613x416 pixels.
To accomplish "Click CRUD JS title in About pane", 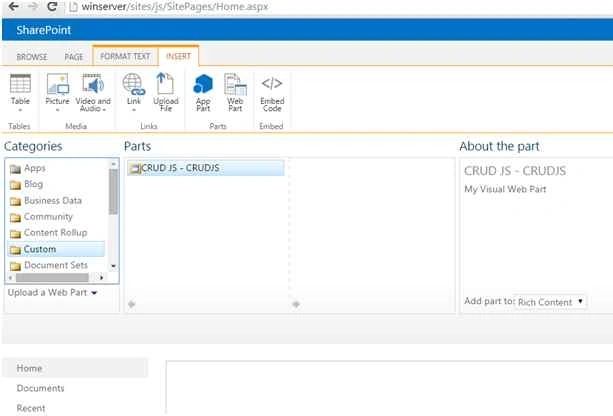I will point(514,171).
